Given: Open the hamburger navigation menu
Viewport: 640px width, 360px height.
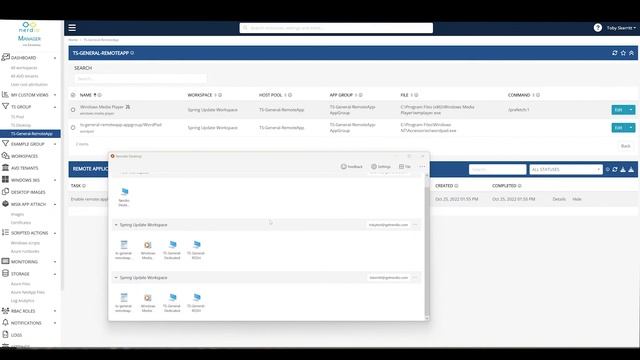Looking at the screenshot, I should [x=72, y=27].
